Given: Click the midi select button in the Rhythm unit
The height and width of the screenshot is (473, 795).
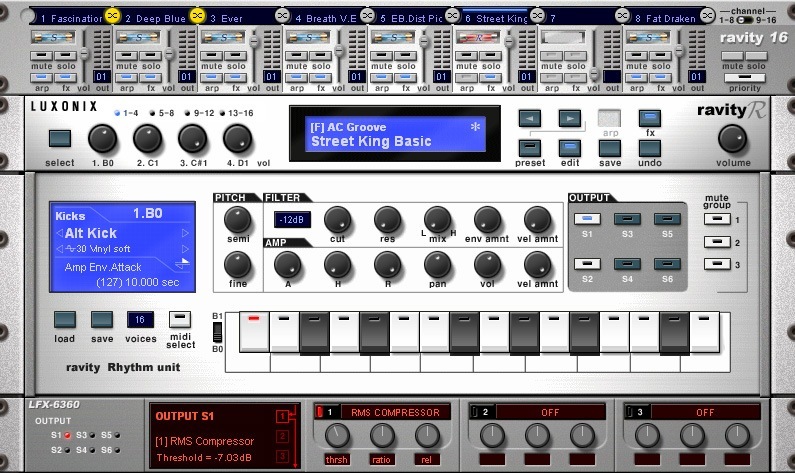Looking at the screenshot, I should pos(179,319).
